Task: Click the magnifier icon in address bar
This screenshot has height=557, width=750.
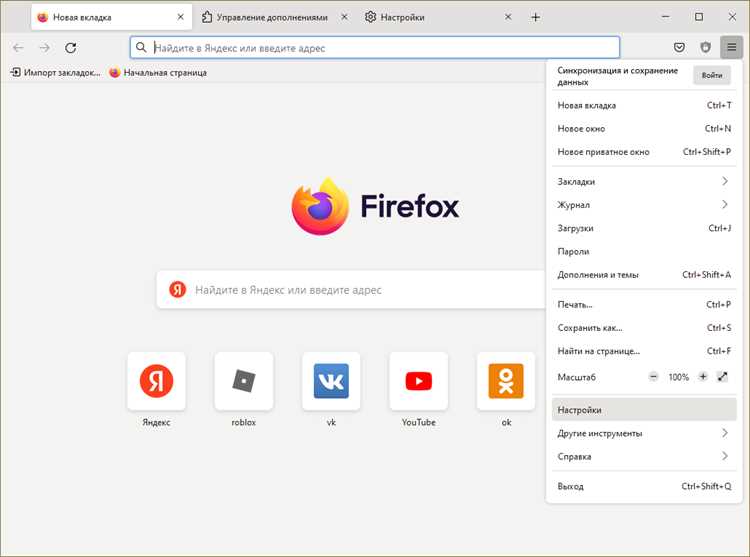Action: (x=141, y=47)
